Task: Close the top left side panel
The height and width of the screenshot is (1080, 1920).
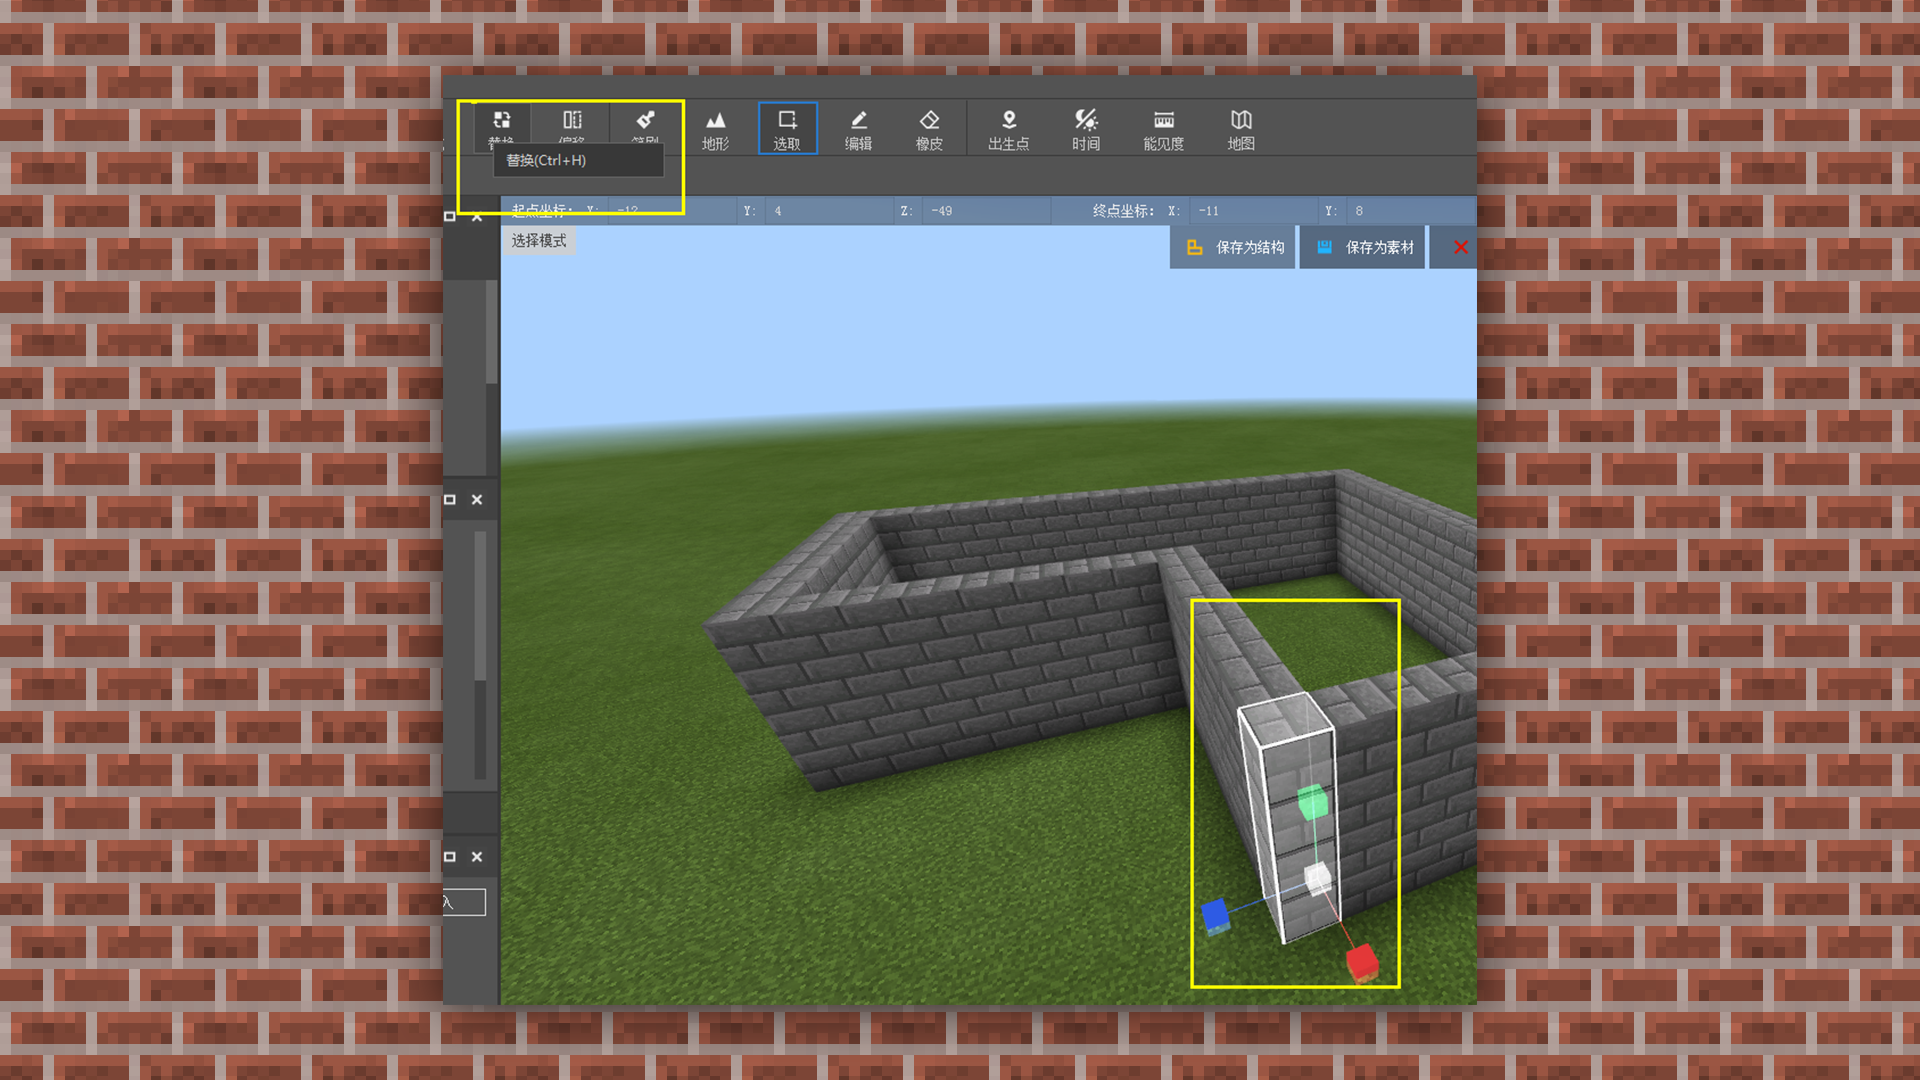Action: pos(477,216)
